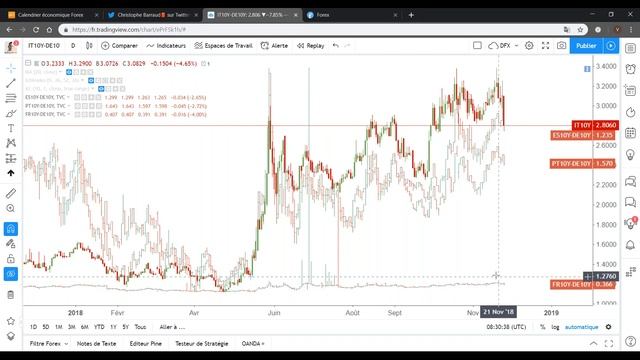The height and width of the screenshot is (360, 640).
Task: Click the blue Publier button
Action: coord(586,46)
